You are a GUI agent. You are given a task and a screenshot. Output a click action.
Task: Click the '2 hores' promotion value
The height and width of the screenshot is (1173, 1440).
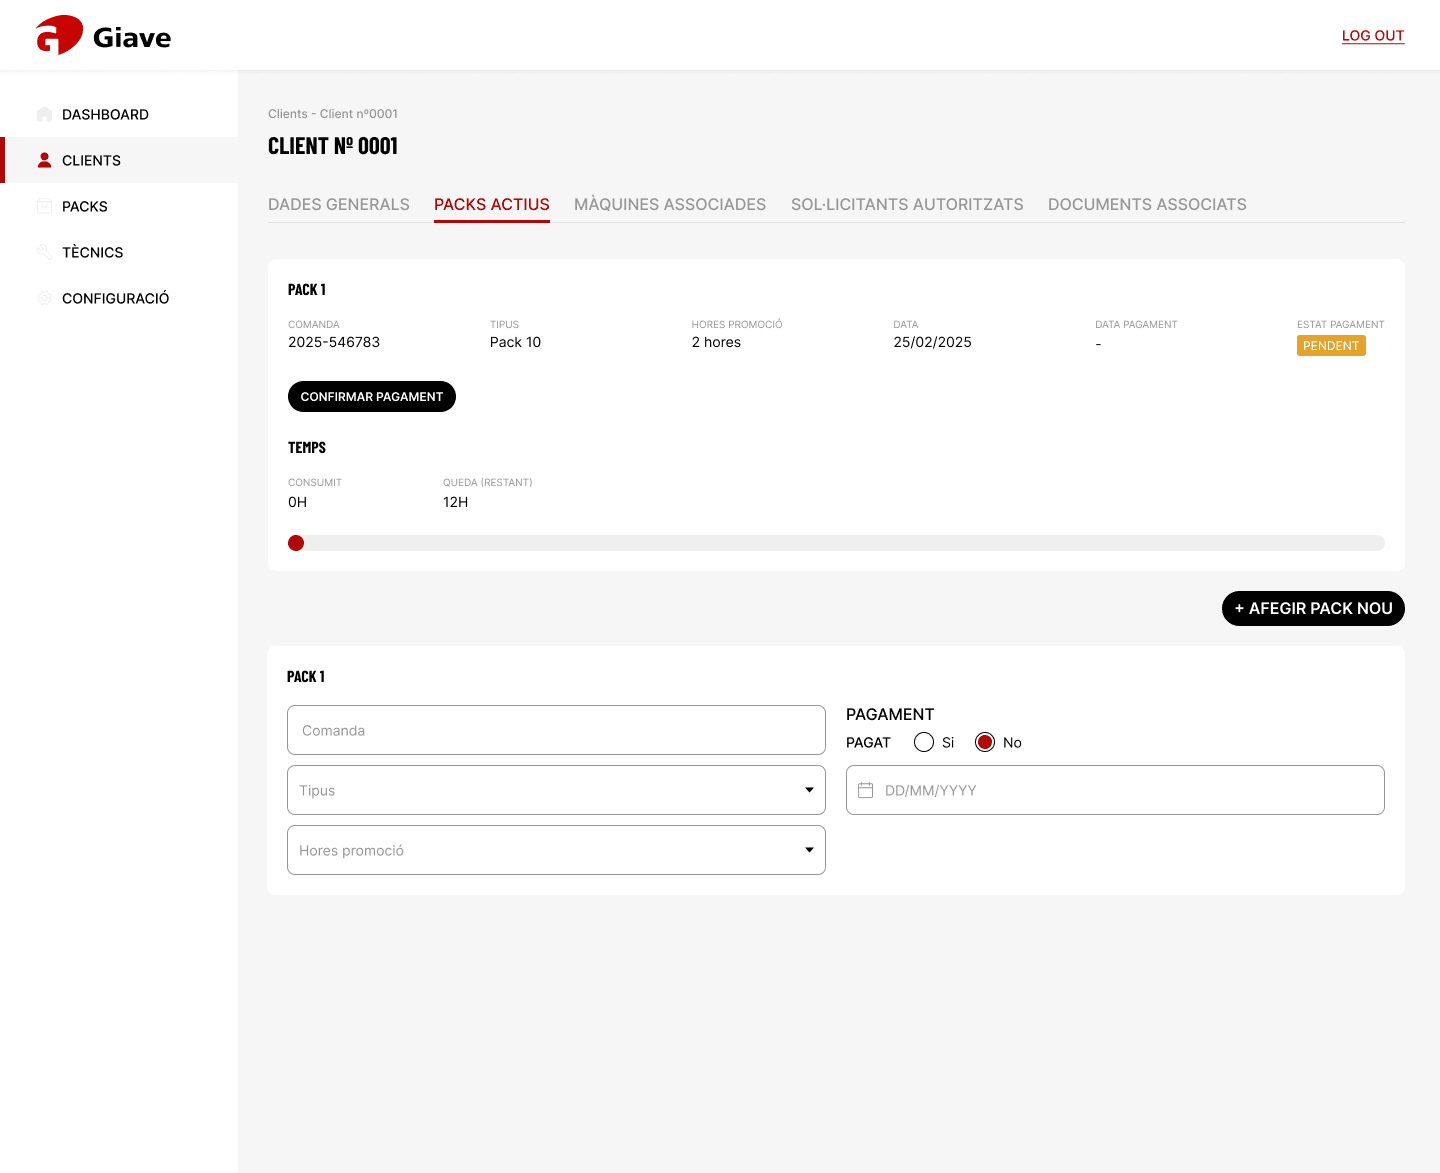pyautogui.click(x=716, y=342)
